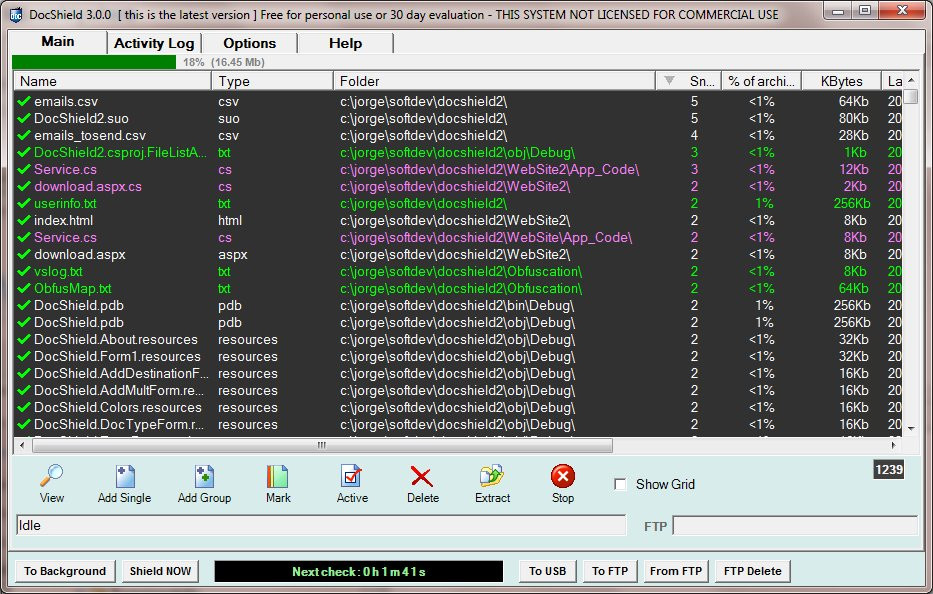Click green checkmark beside DocShield.Colors.resources
Viewport: 933px width, 594px height.
pos(24,408)
